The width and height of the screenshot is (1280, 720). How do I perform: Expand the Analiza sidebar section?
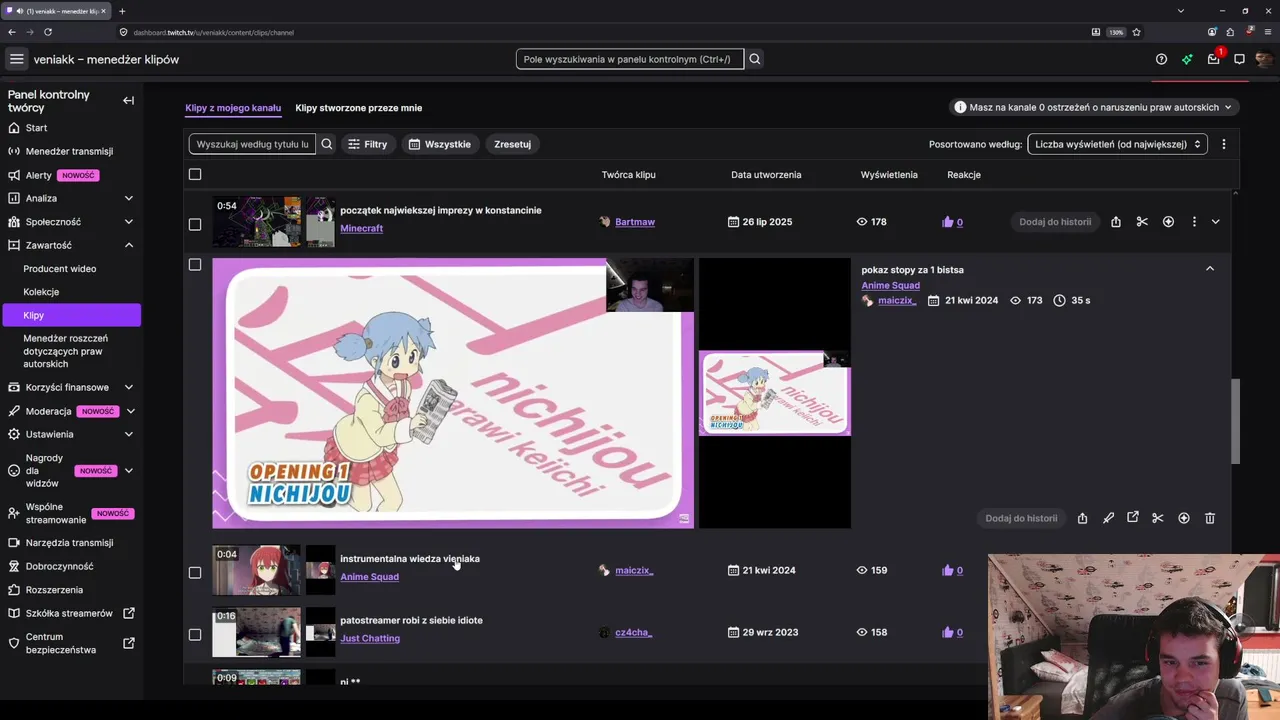click(128, 198)
